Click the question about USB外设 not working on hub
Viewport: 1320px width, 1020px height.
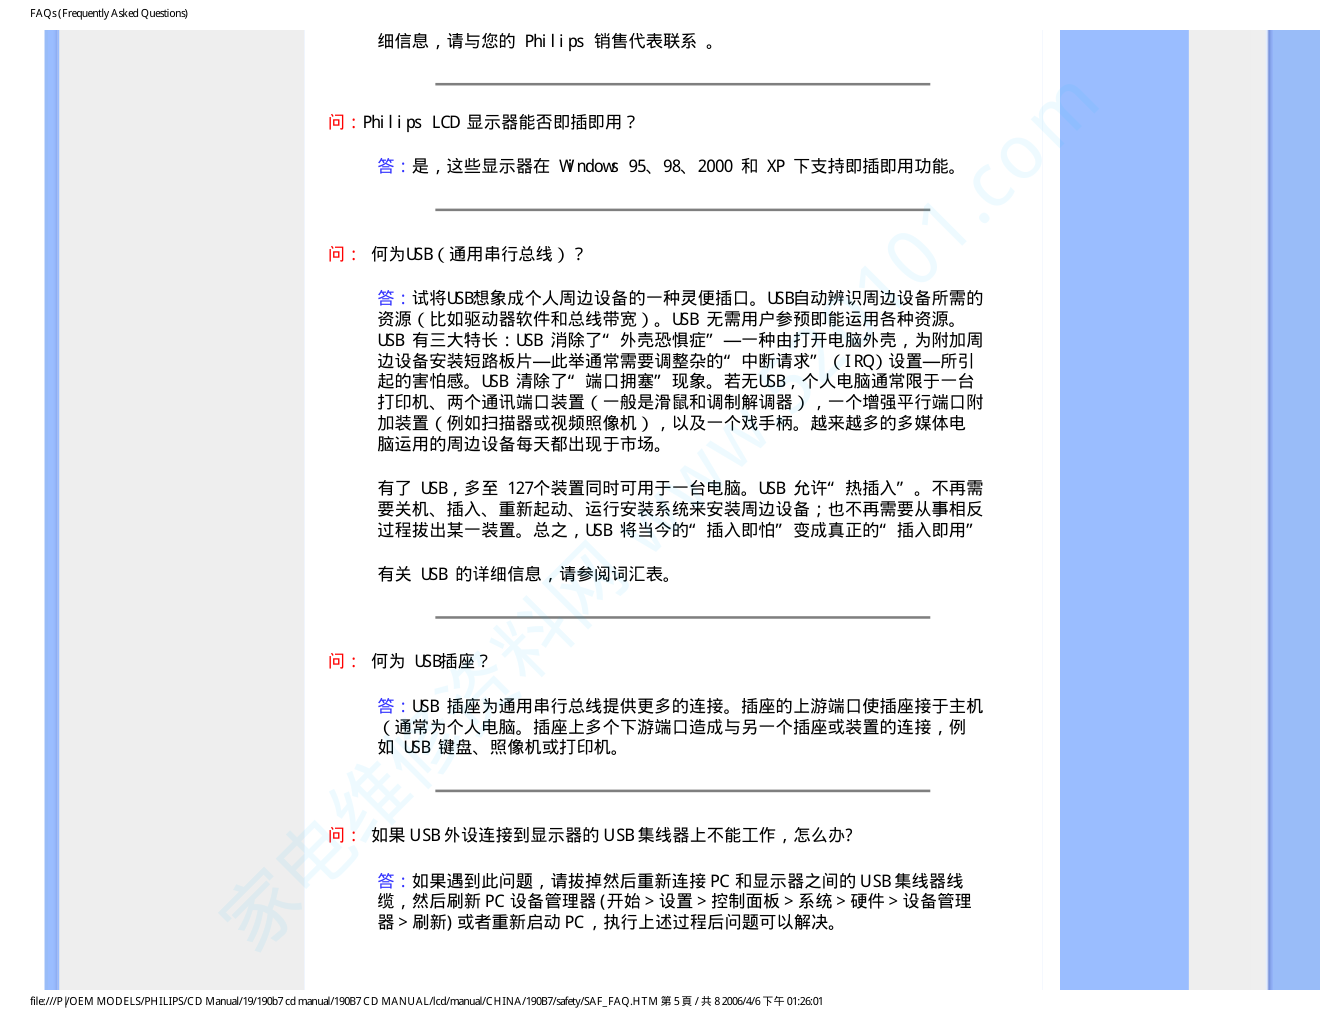[x=611, y=835]
